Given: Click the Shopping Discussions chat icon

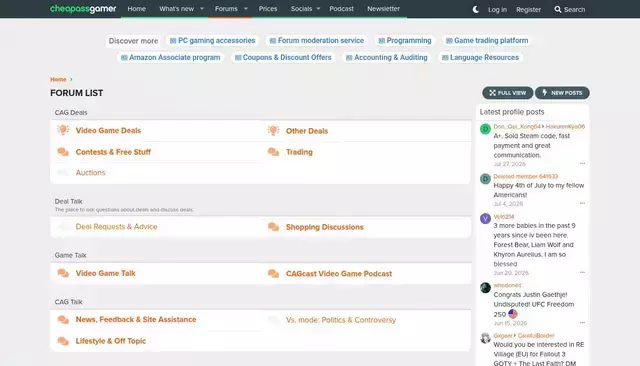Looking at the screenshot, I should coord(273,227).
